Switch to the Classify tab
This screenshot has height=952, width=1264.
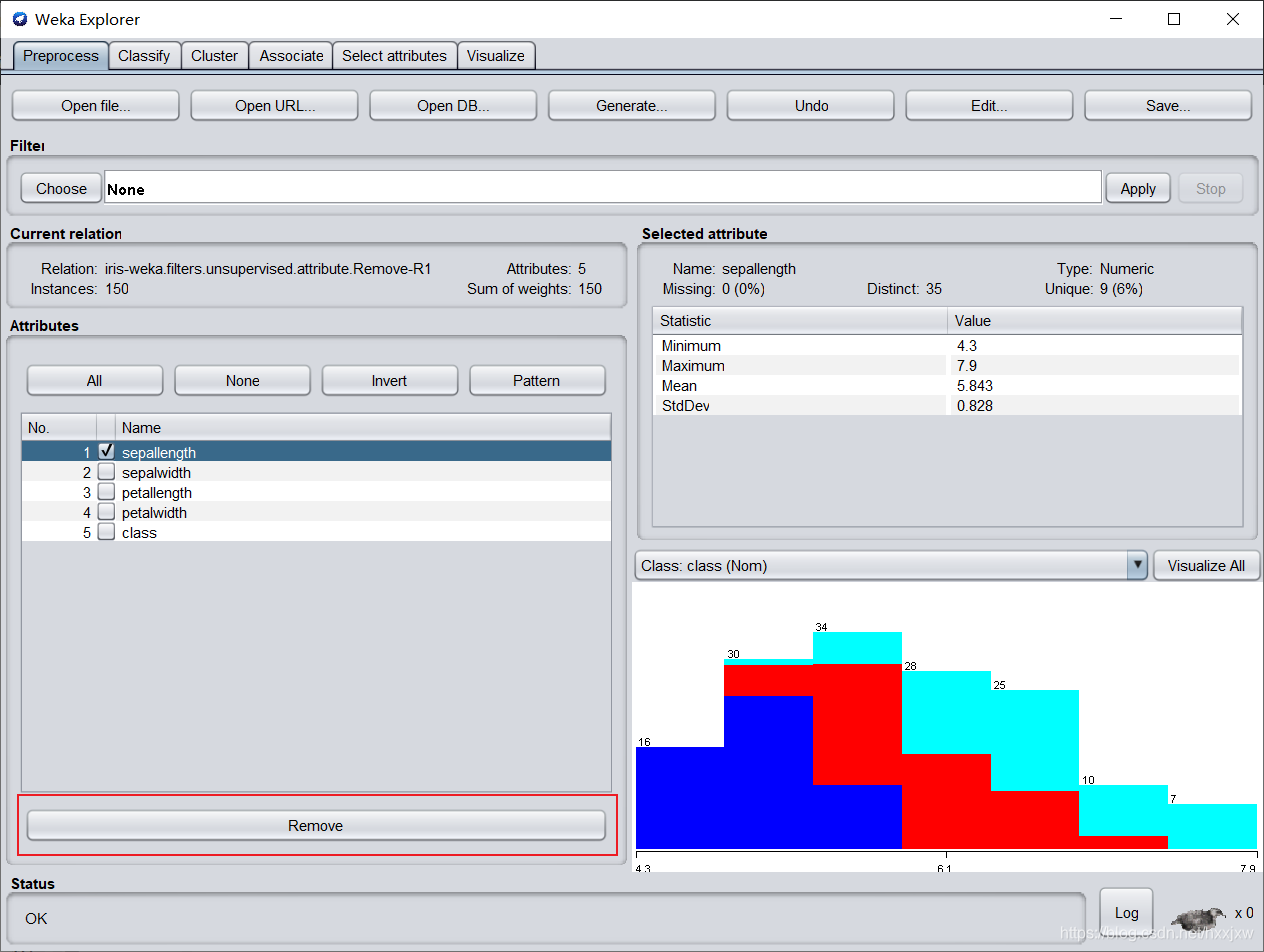[x=144, y=56]
